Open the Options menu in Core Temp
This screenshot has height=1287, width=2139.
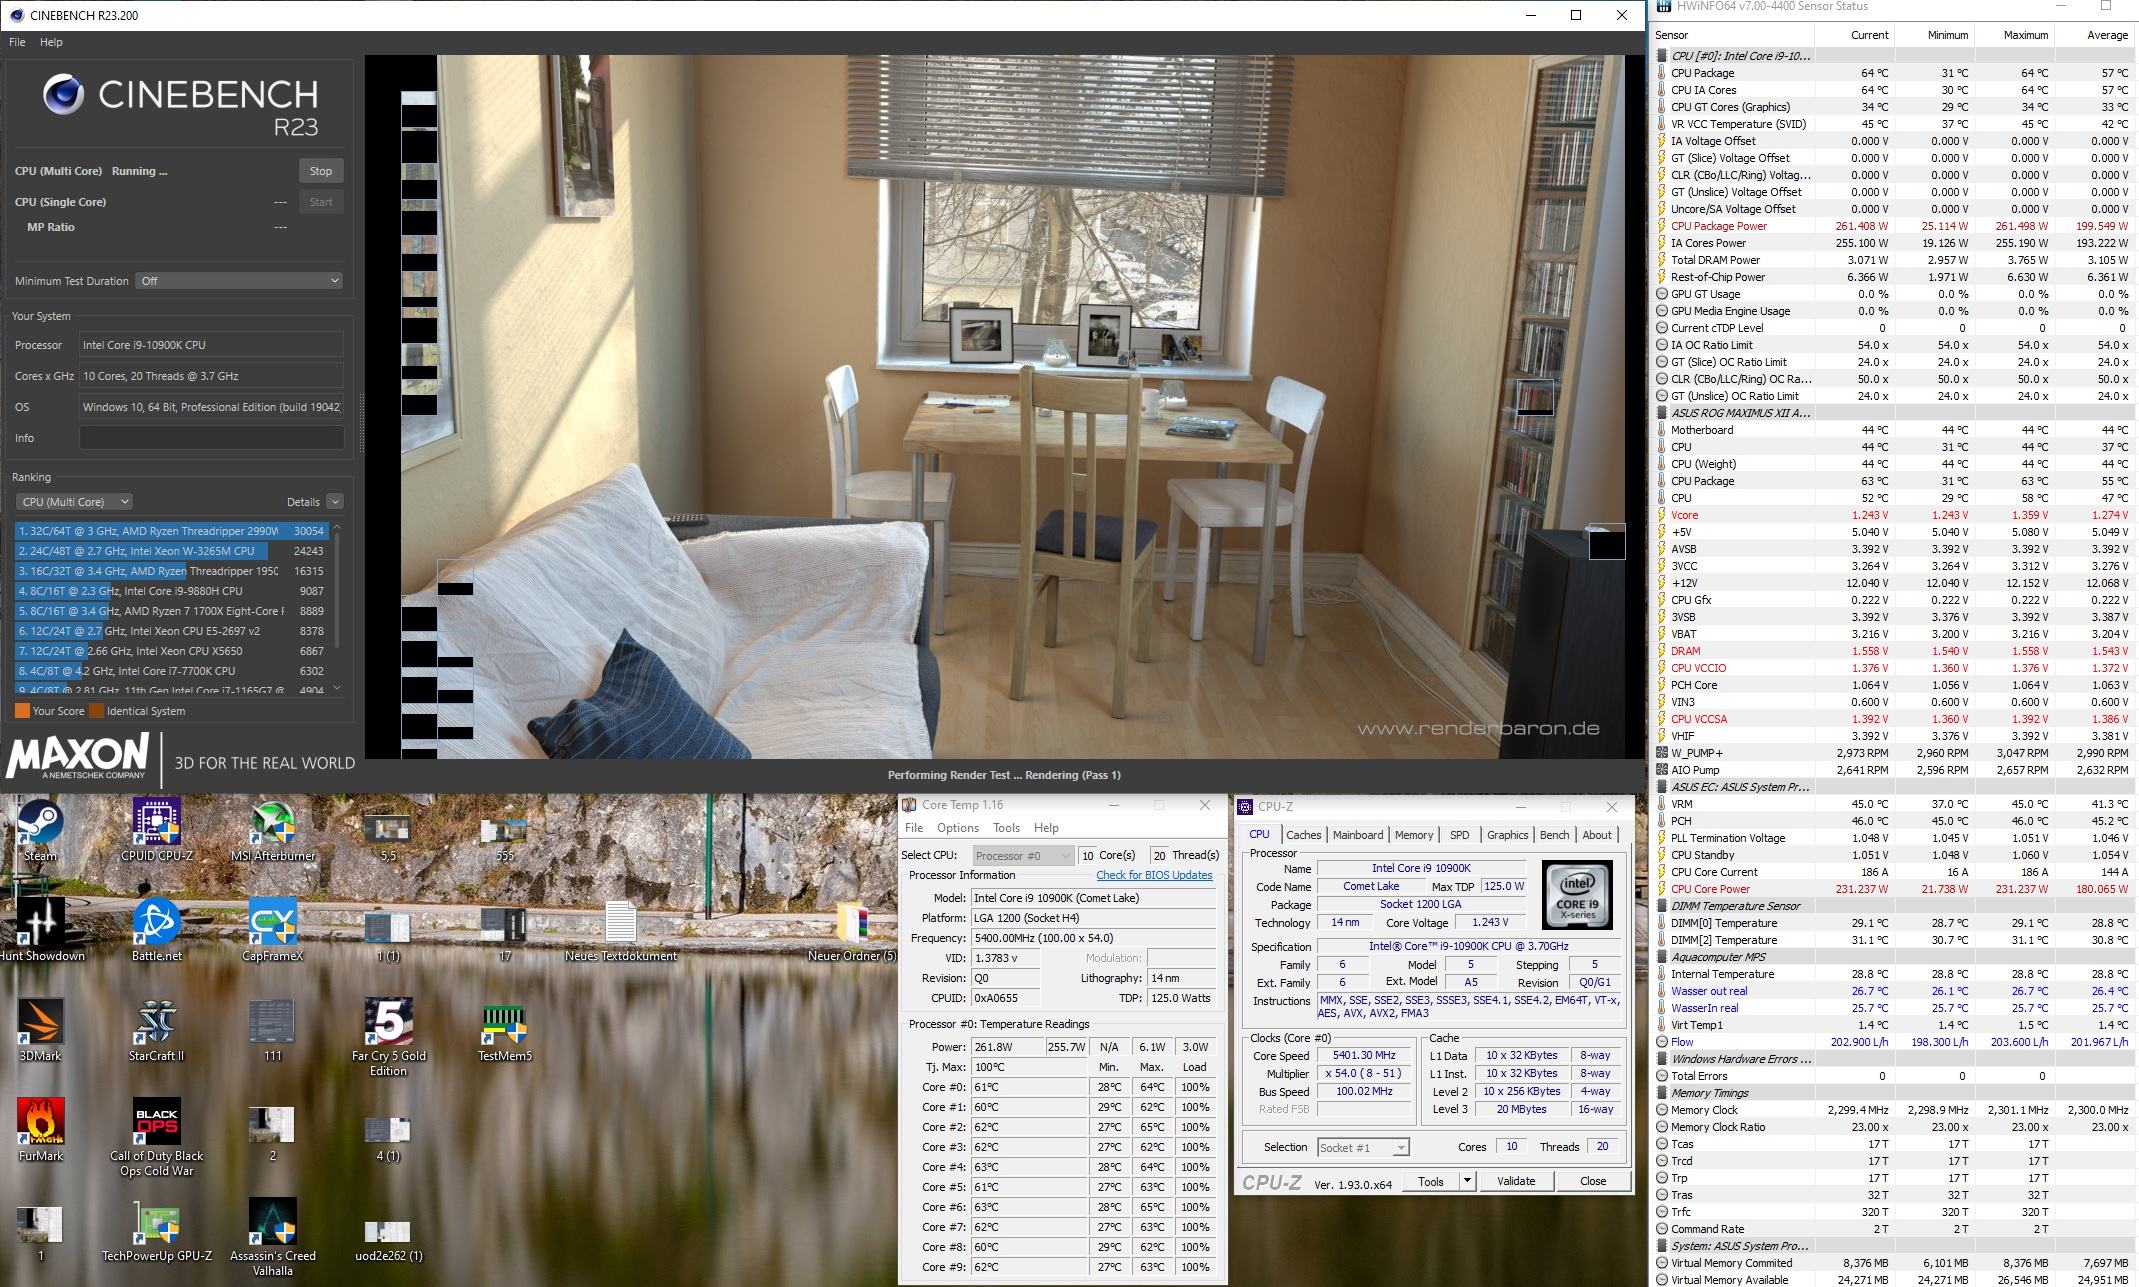click(957, 828)
